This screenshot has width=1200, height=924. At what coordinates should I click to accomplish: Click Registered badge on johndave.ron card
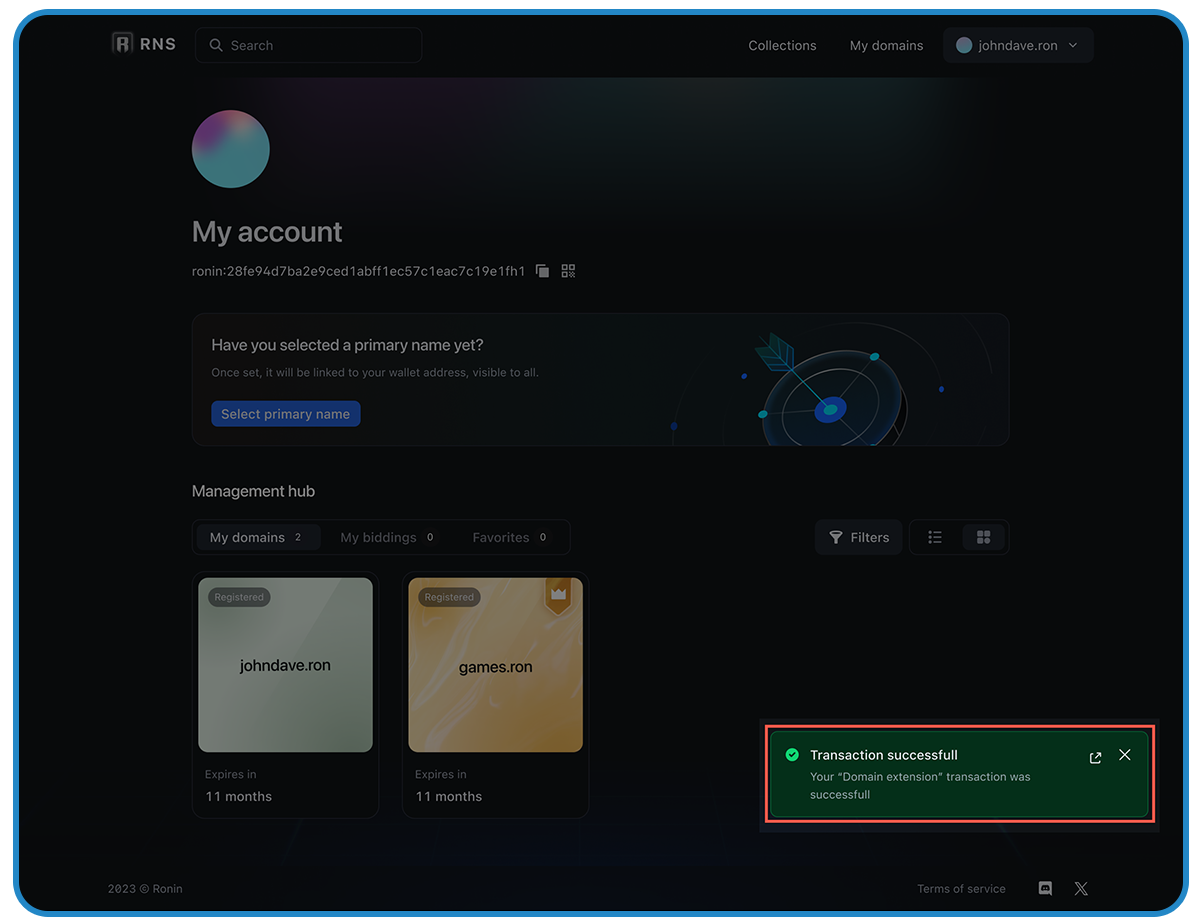coord(239,597)
